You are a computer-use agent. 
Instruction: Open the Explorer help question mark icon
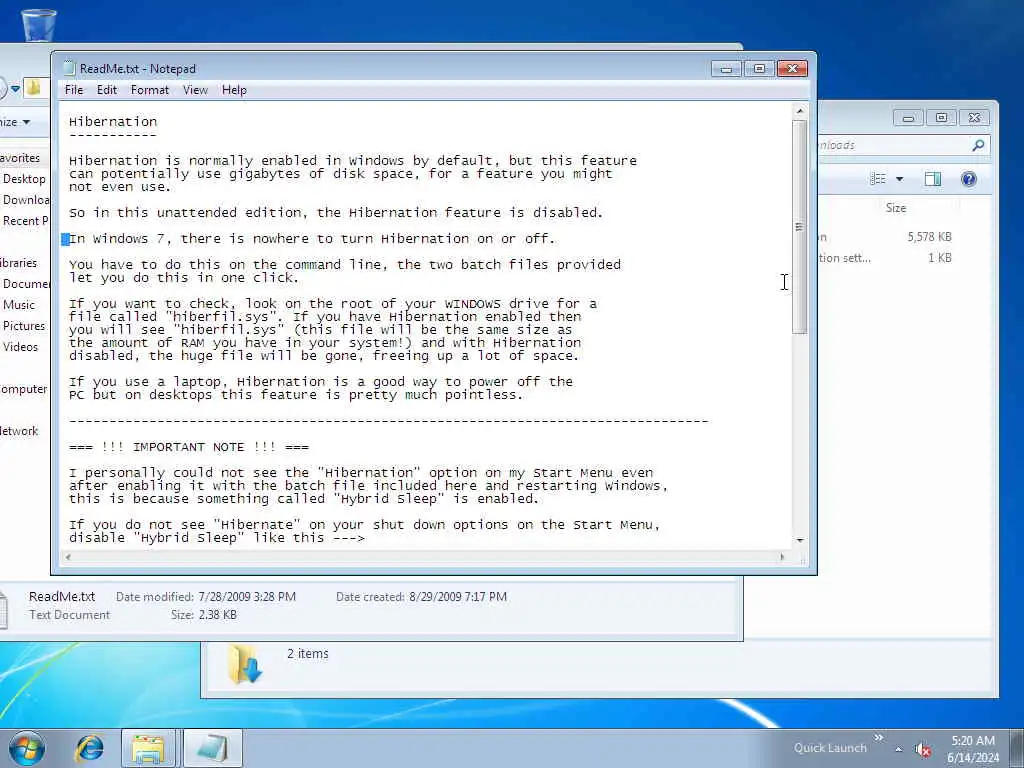tap(968, 179)
